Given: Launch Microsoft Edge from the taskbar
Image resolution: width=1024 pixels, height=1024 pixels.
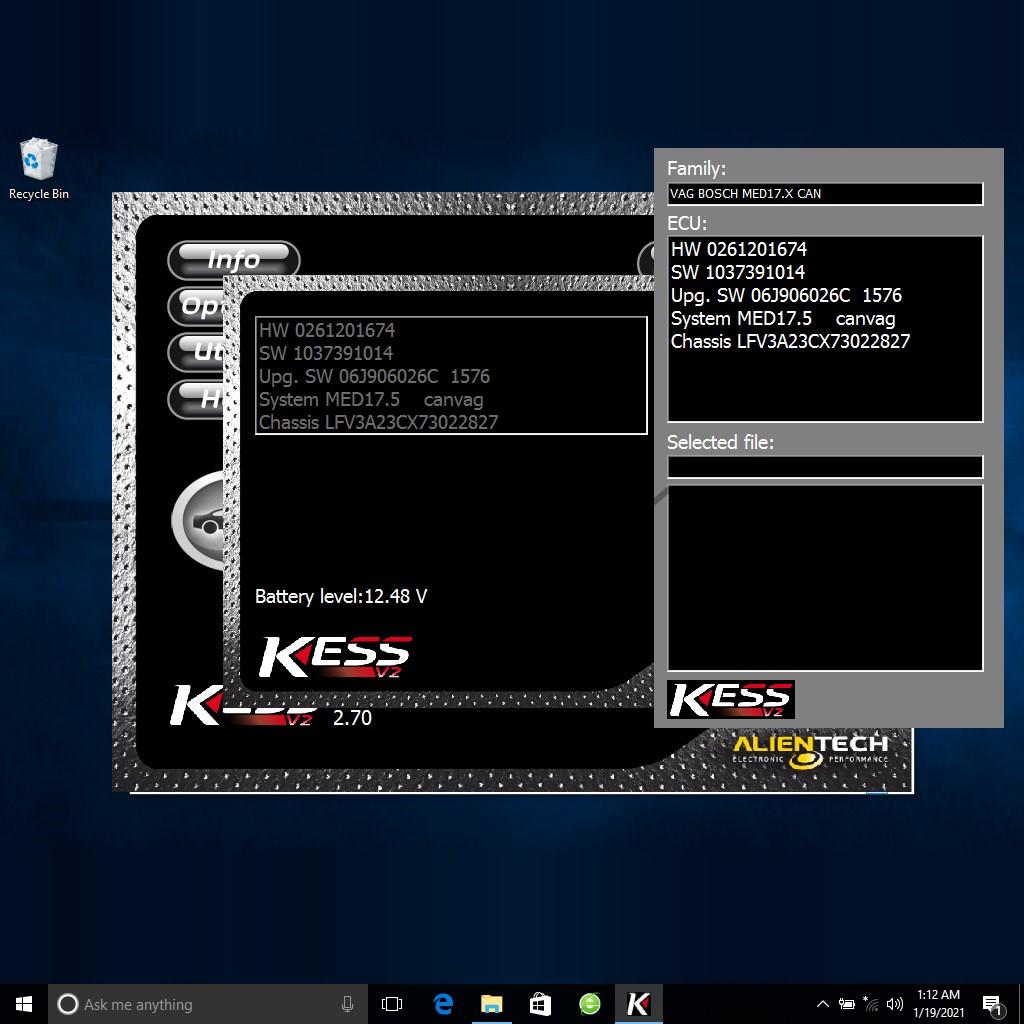Looking at the screenshot, I should coord(442,1004).
